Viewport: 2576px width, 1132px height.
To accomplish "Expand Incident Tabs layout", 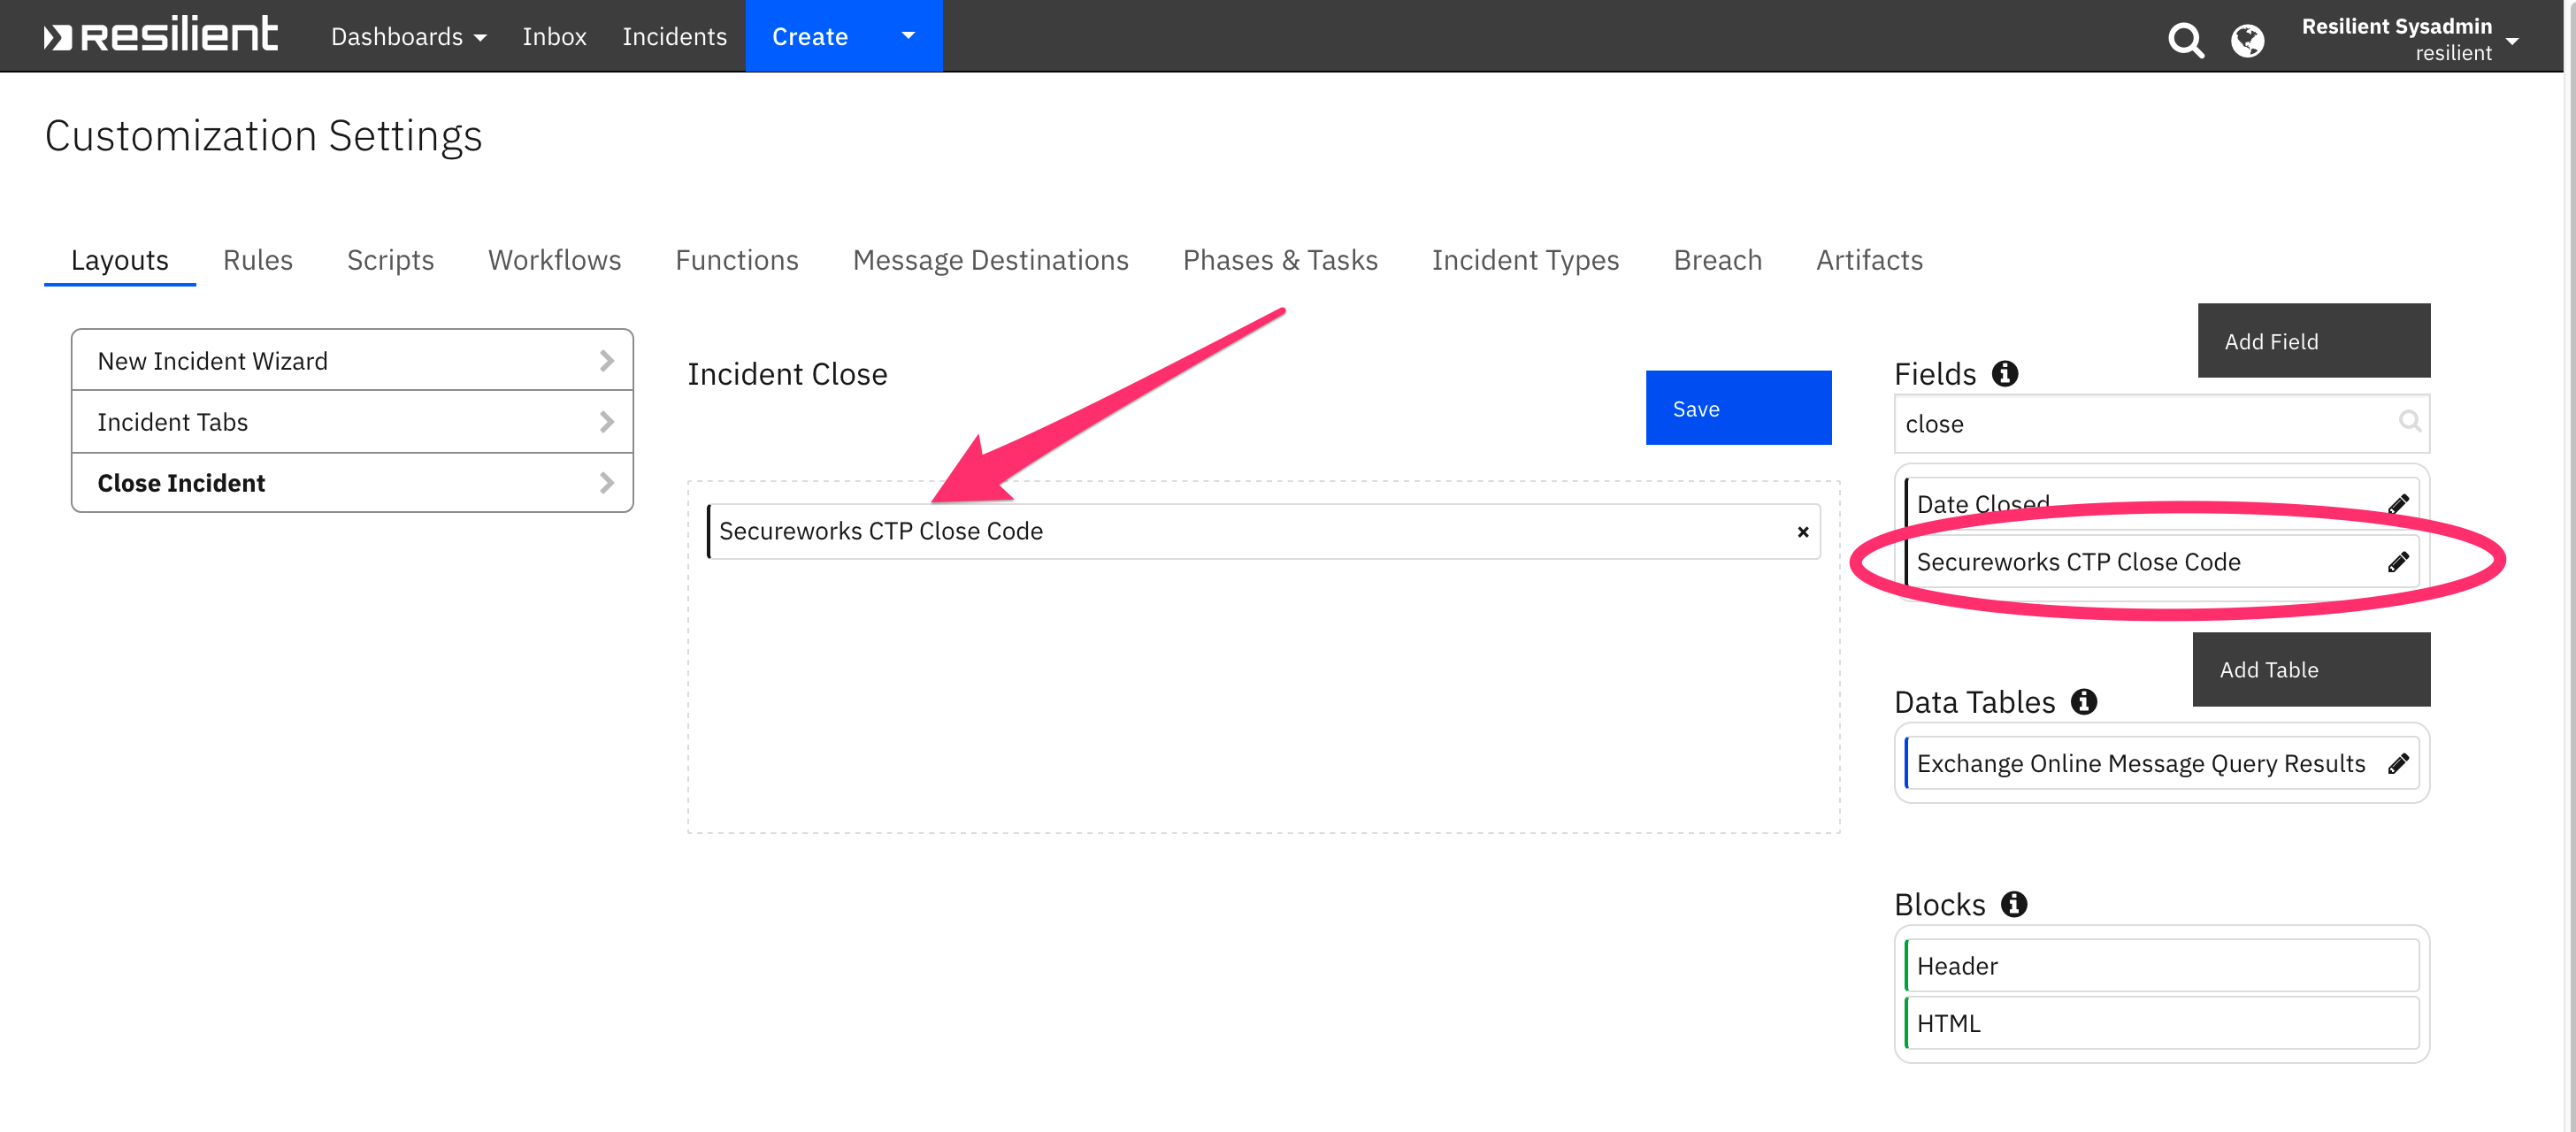I will (352, 422).
